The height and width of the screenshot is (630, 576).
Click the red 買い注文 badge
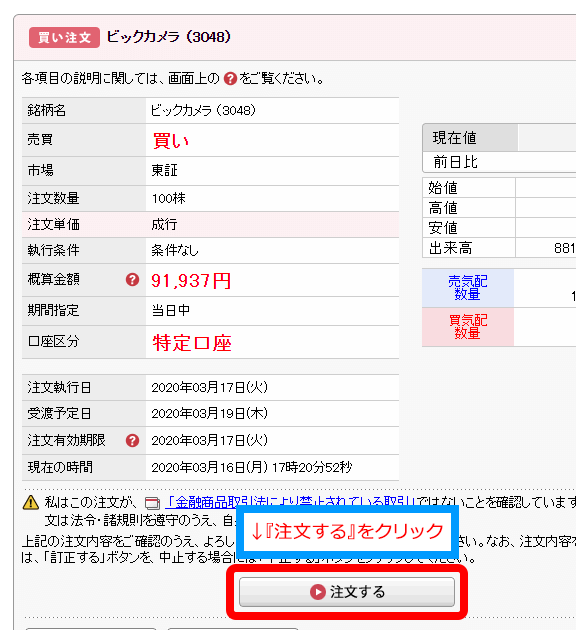point(64,37)
